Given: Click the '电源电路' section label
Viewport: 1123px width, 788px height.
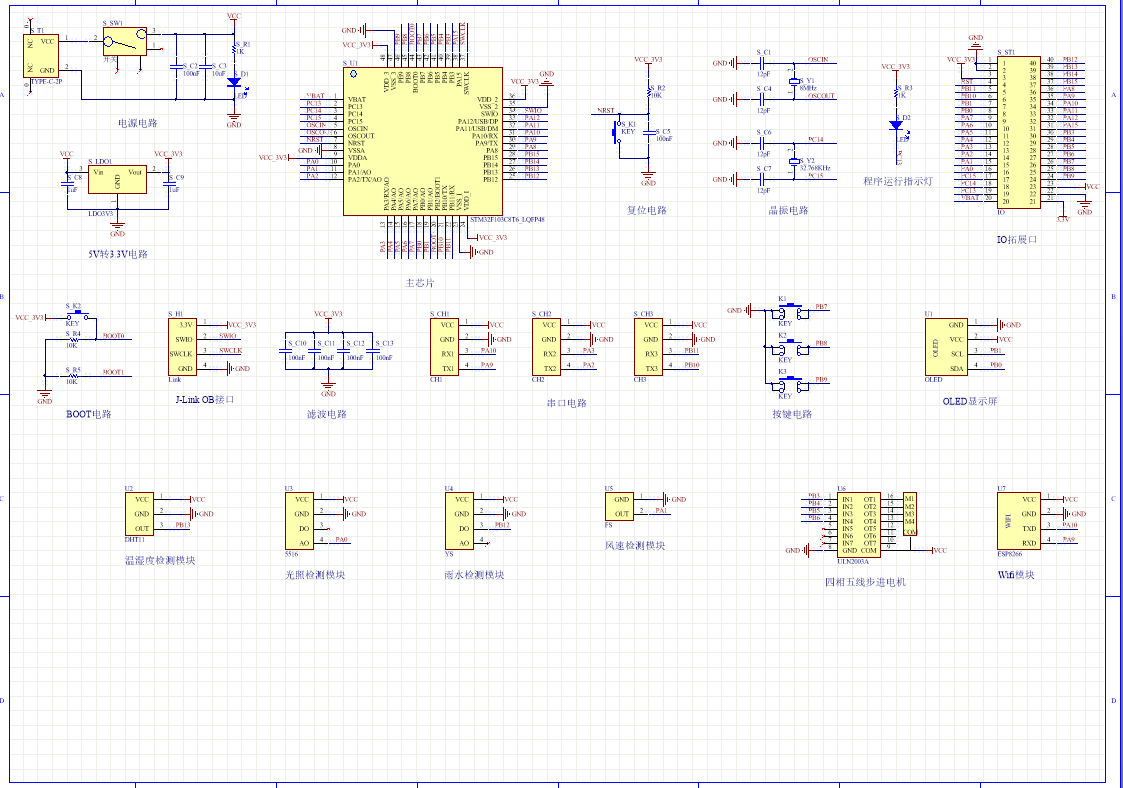Looking at the screenshot, I should [x=137, y=124].
